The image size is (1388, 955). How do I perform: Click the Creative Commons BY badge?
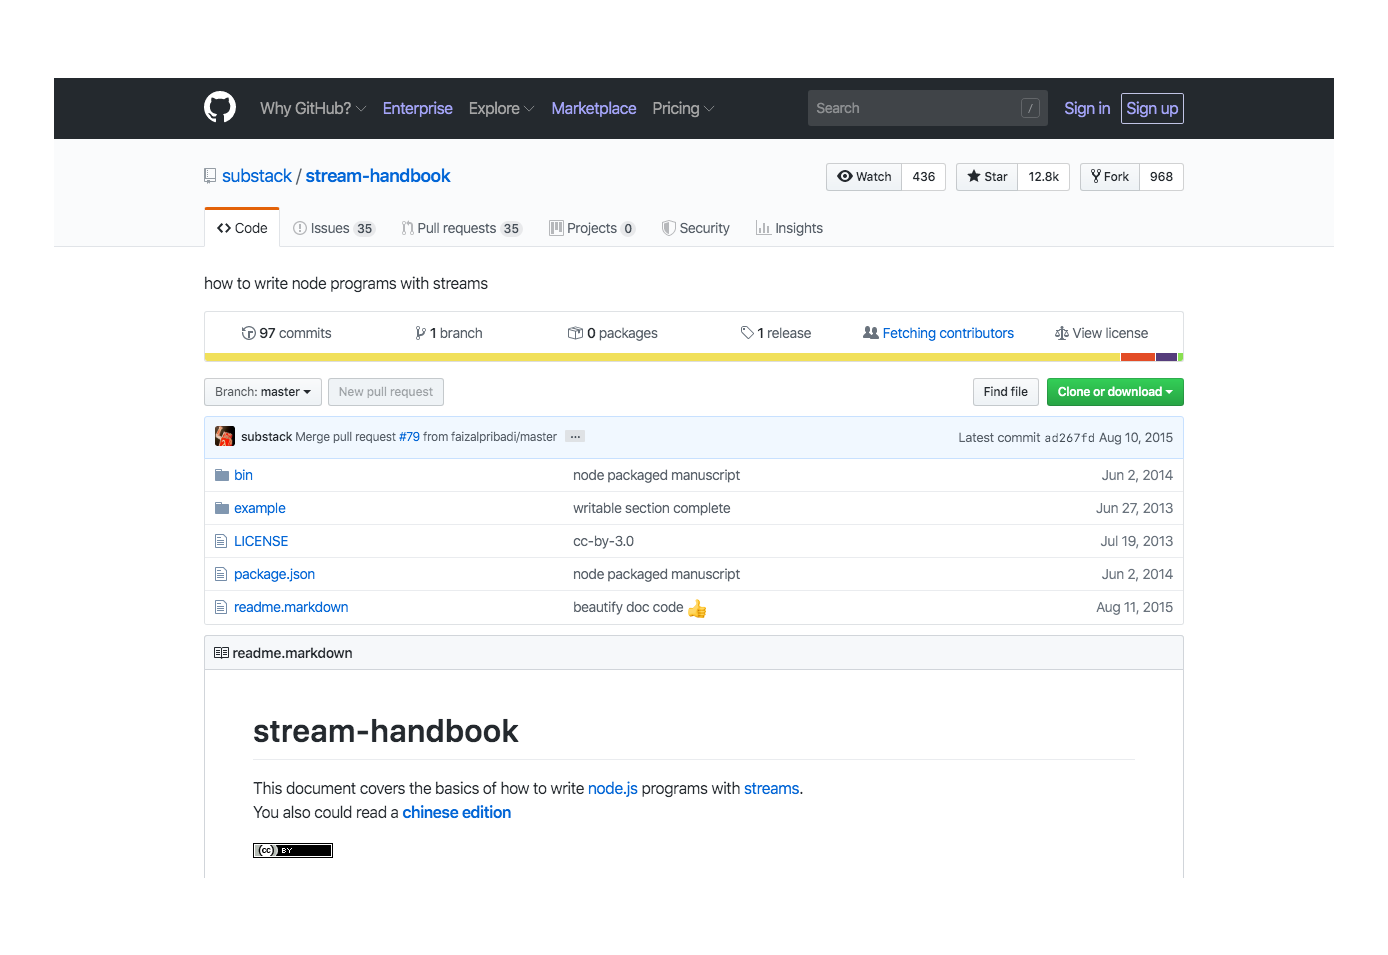[292, 850]
